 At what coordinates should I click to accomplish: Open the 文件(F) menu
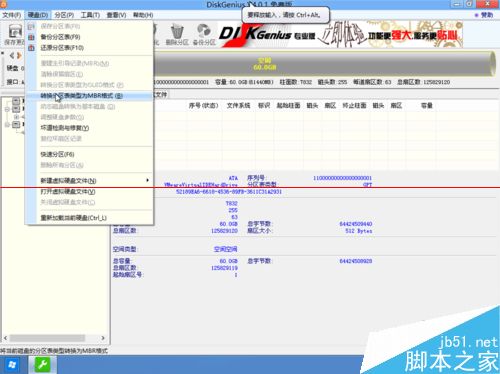(x=12, y=15)
